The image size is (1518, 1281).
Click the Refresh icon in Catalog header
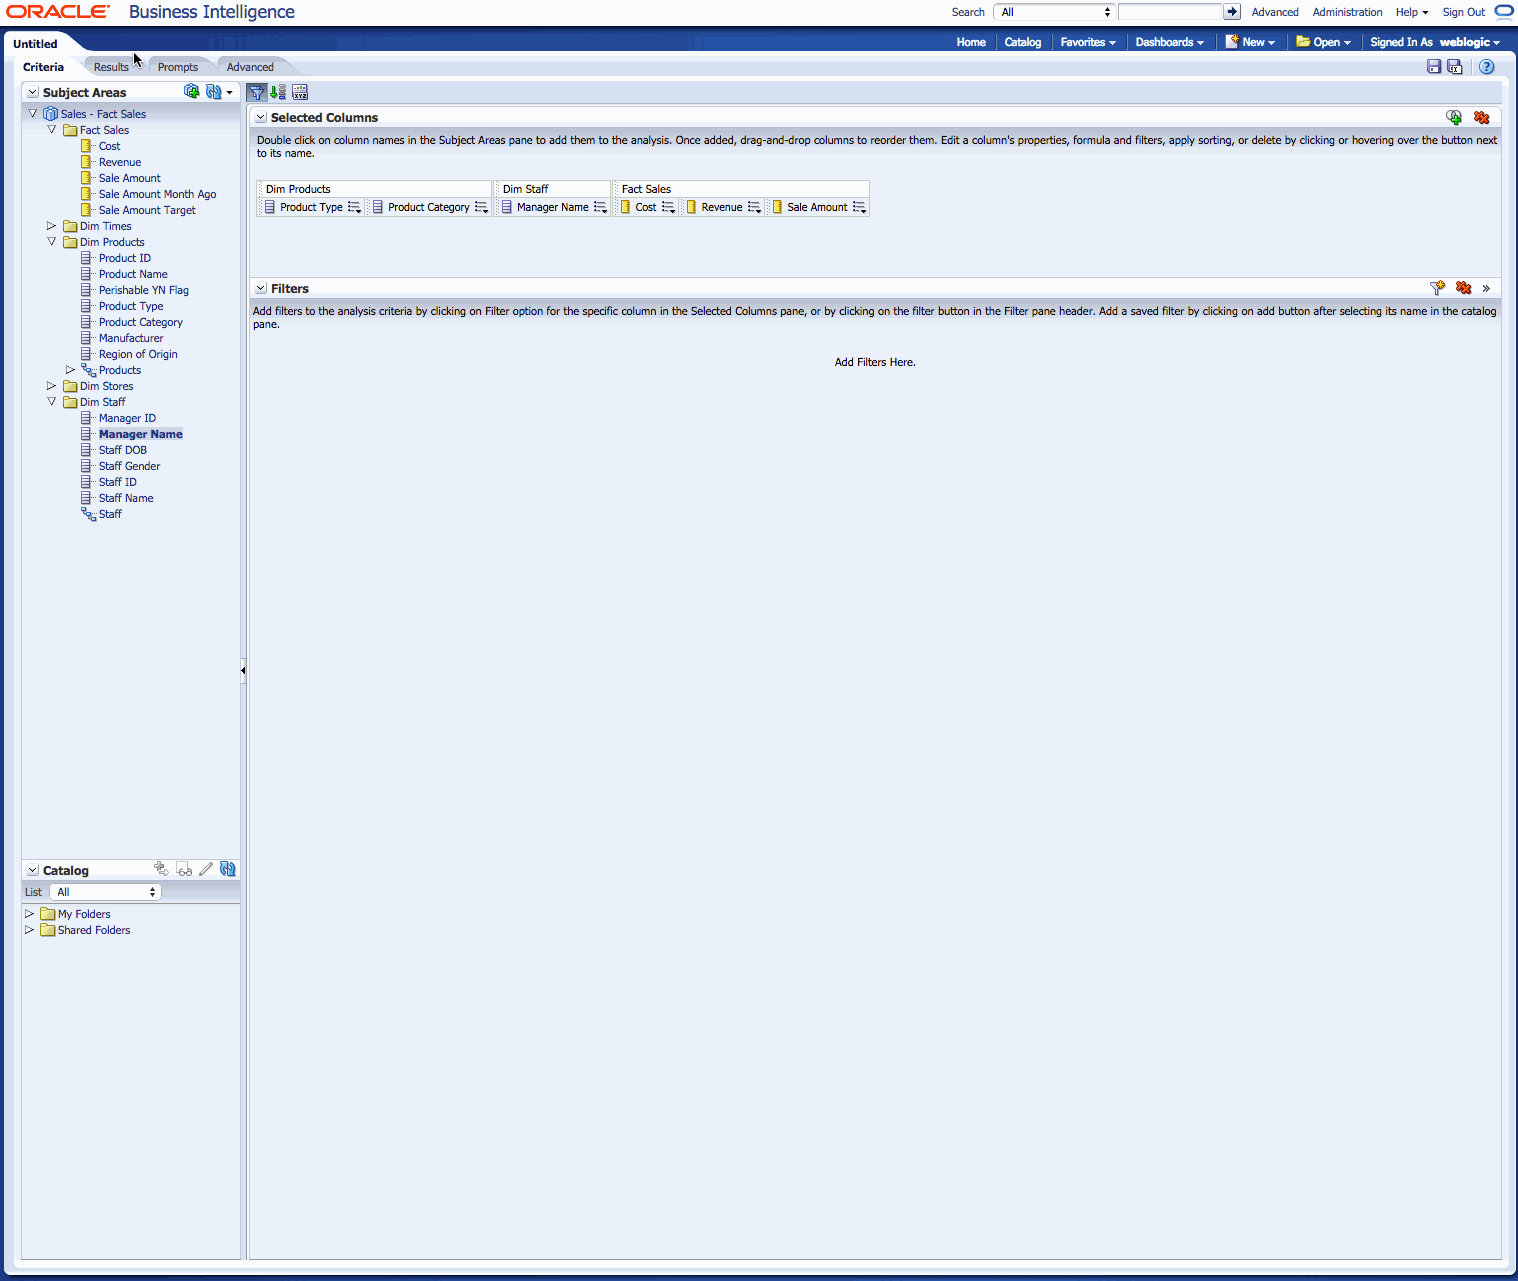(x=228, y=869)
